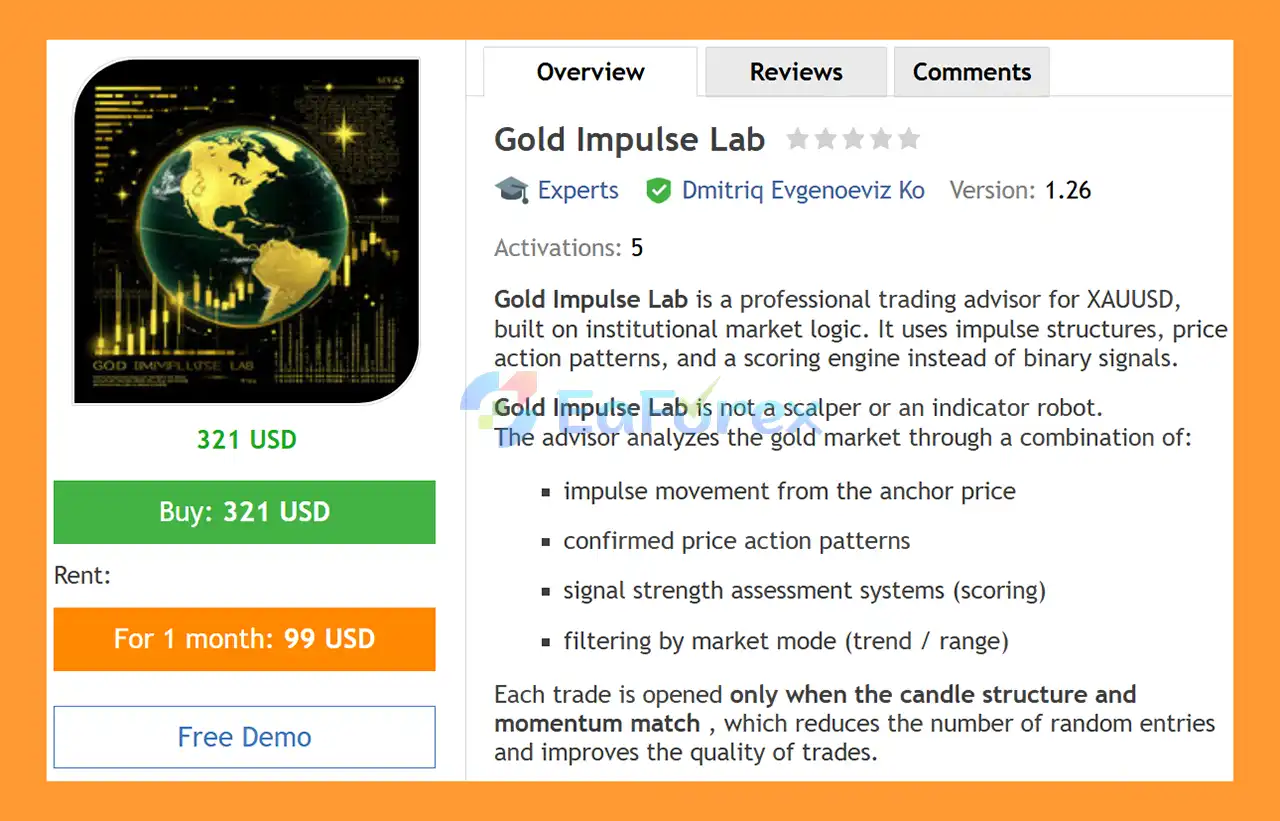1280x821 pixels.
Task: Switch to the Overview tab
Action: [x=590, y=72]
